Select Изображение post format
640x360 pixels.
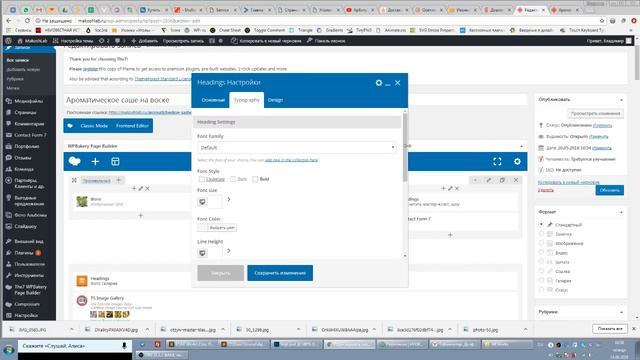(541, 243)
